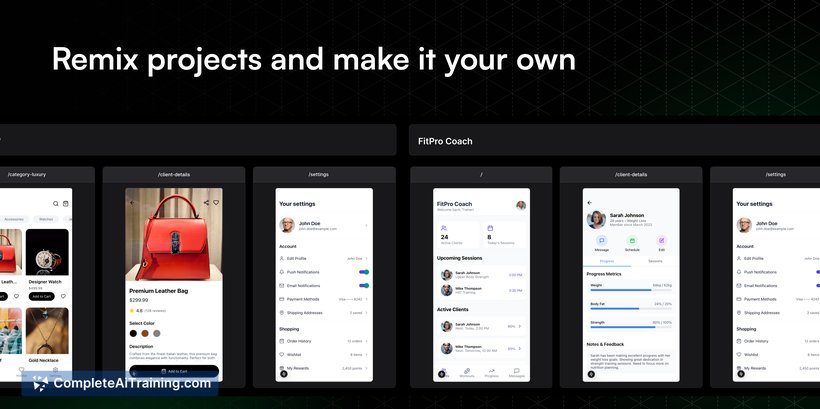Click the Strength progress bar
Viewport: 820px width, 409px height.
tap(631, 327)
